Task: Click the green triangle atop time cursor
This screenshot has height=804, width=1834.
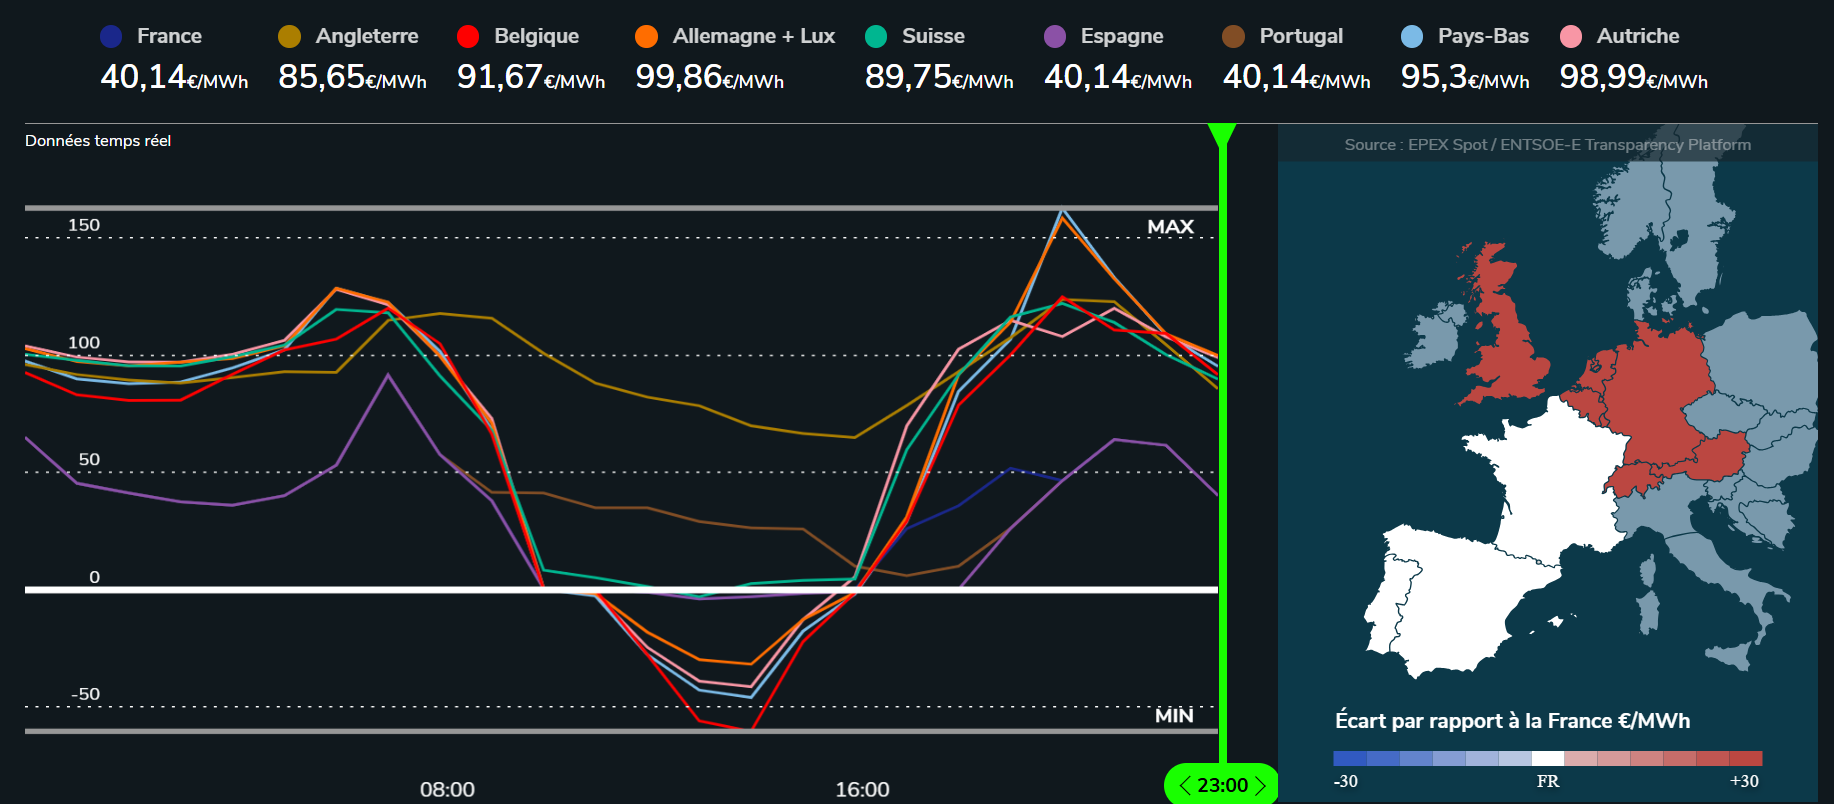Action: [x=1222, y=135]
